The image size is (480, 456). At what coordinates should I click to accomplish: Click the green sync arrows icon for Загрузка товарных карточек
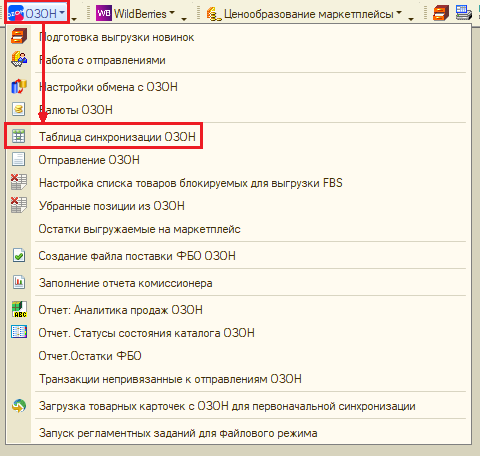coord(19,406)
